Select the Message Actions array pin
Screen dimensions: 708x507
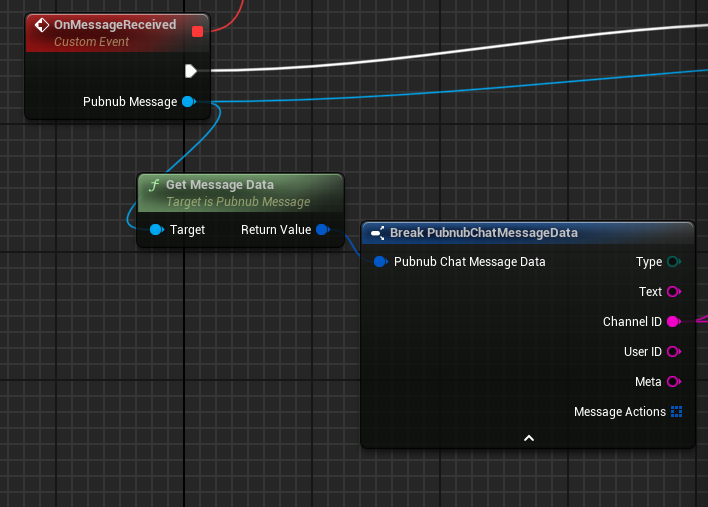click(676, 412)
